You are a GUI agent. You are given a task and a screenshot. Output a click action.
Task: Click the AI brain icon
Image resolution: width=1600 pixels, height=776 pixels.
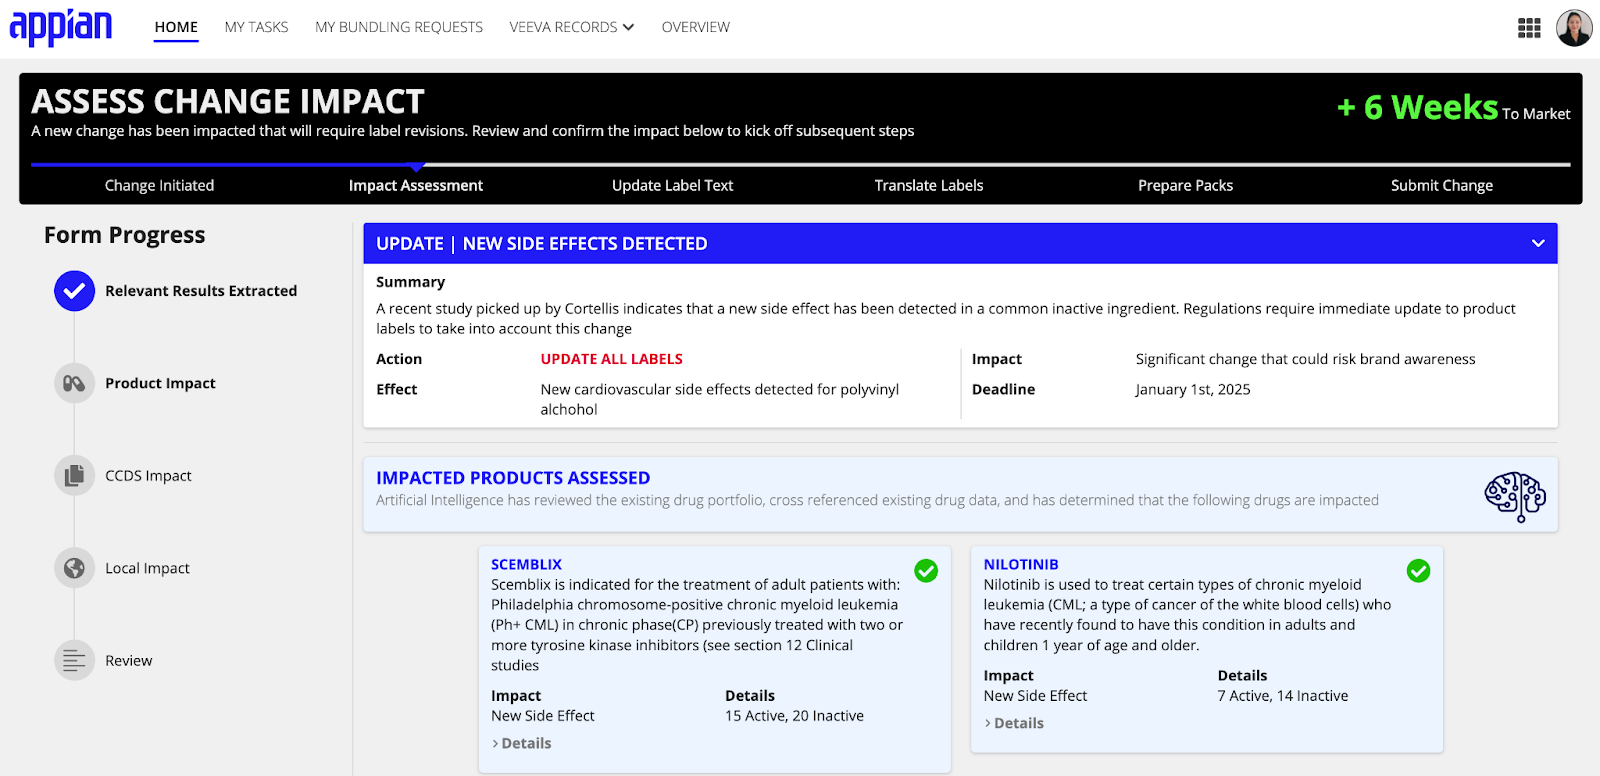click(x=1515, y=496)
